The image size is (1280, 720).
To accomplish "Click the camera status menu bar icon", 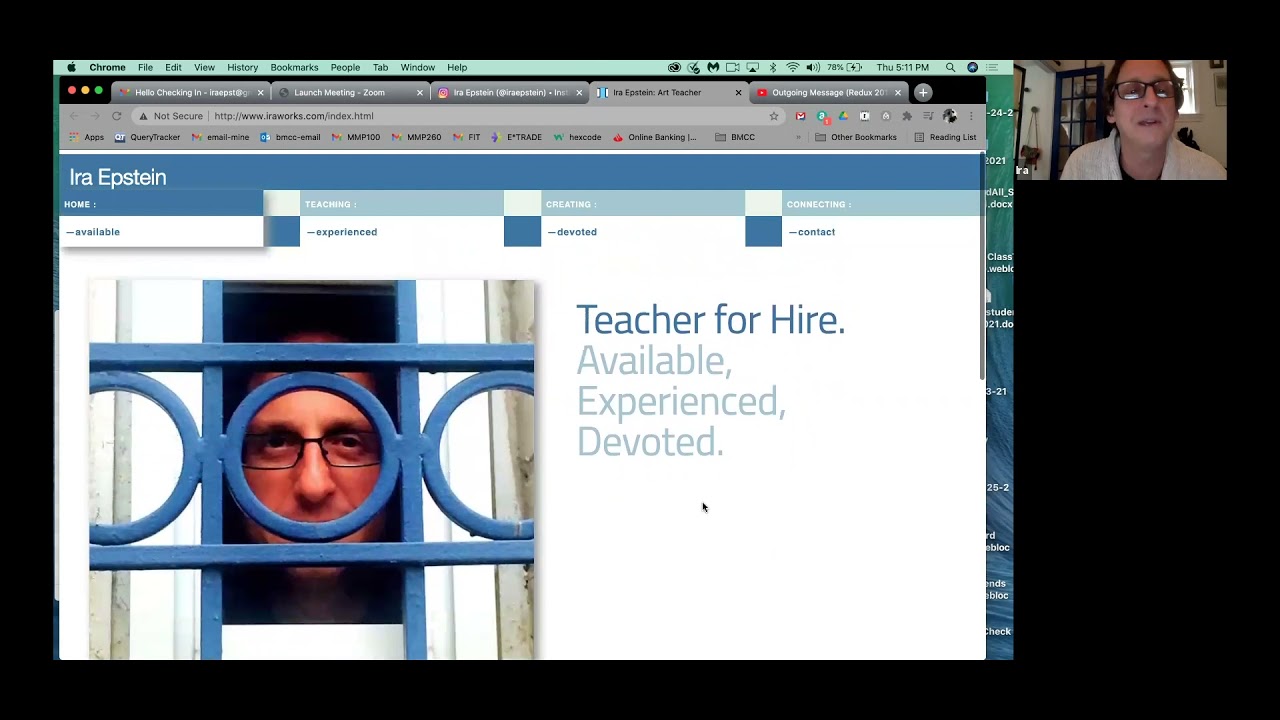I will [x=733, y=68].
